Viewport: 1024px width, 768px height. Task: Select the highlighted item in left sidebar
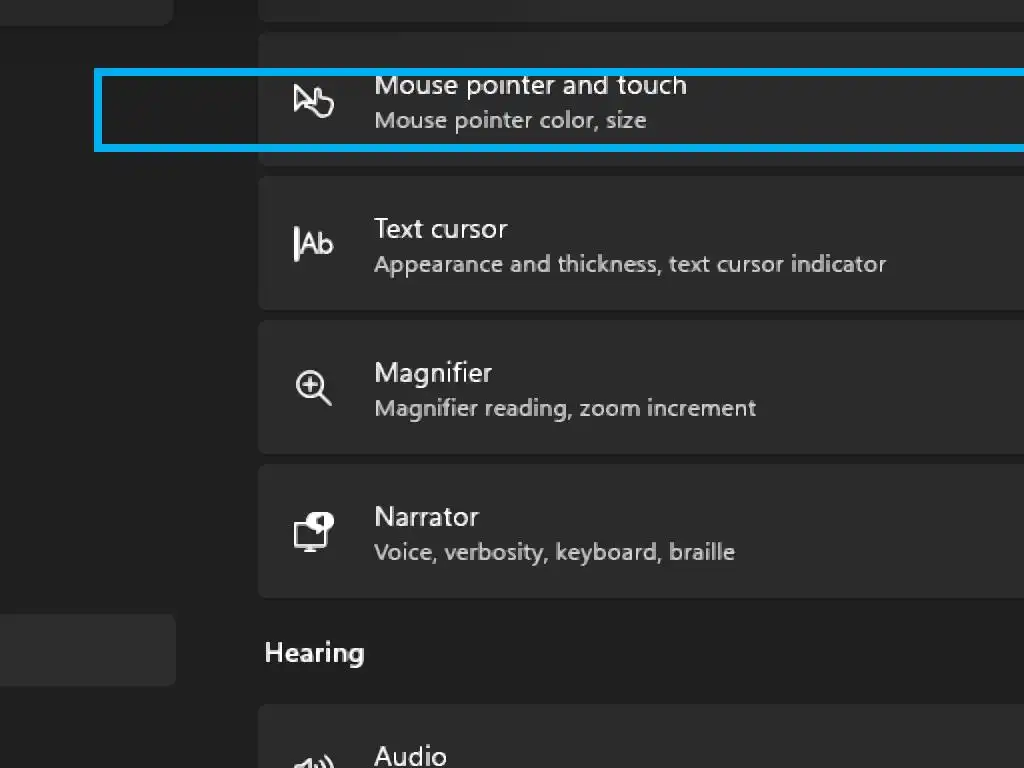click(87, 650)
